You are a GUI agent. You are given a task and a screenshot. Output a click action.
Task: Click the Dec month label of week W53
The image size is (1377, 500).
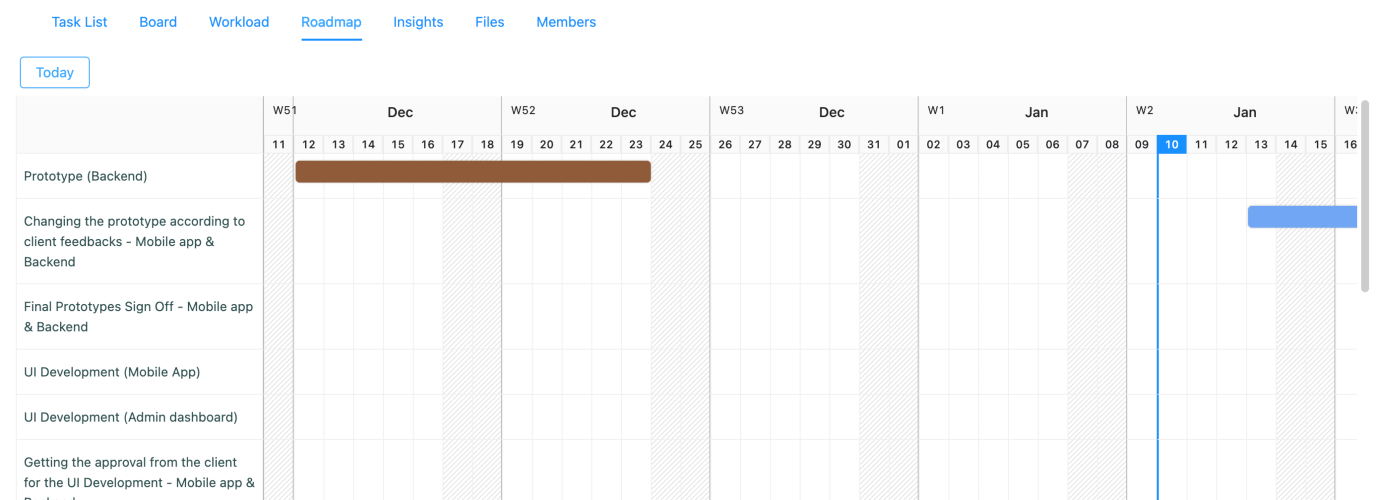(x=831, y=112)
